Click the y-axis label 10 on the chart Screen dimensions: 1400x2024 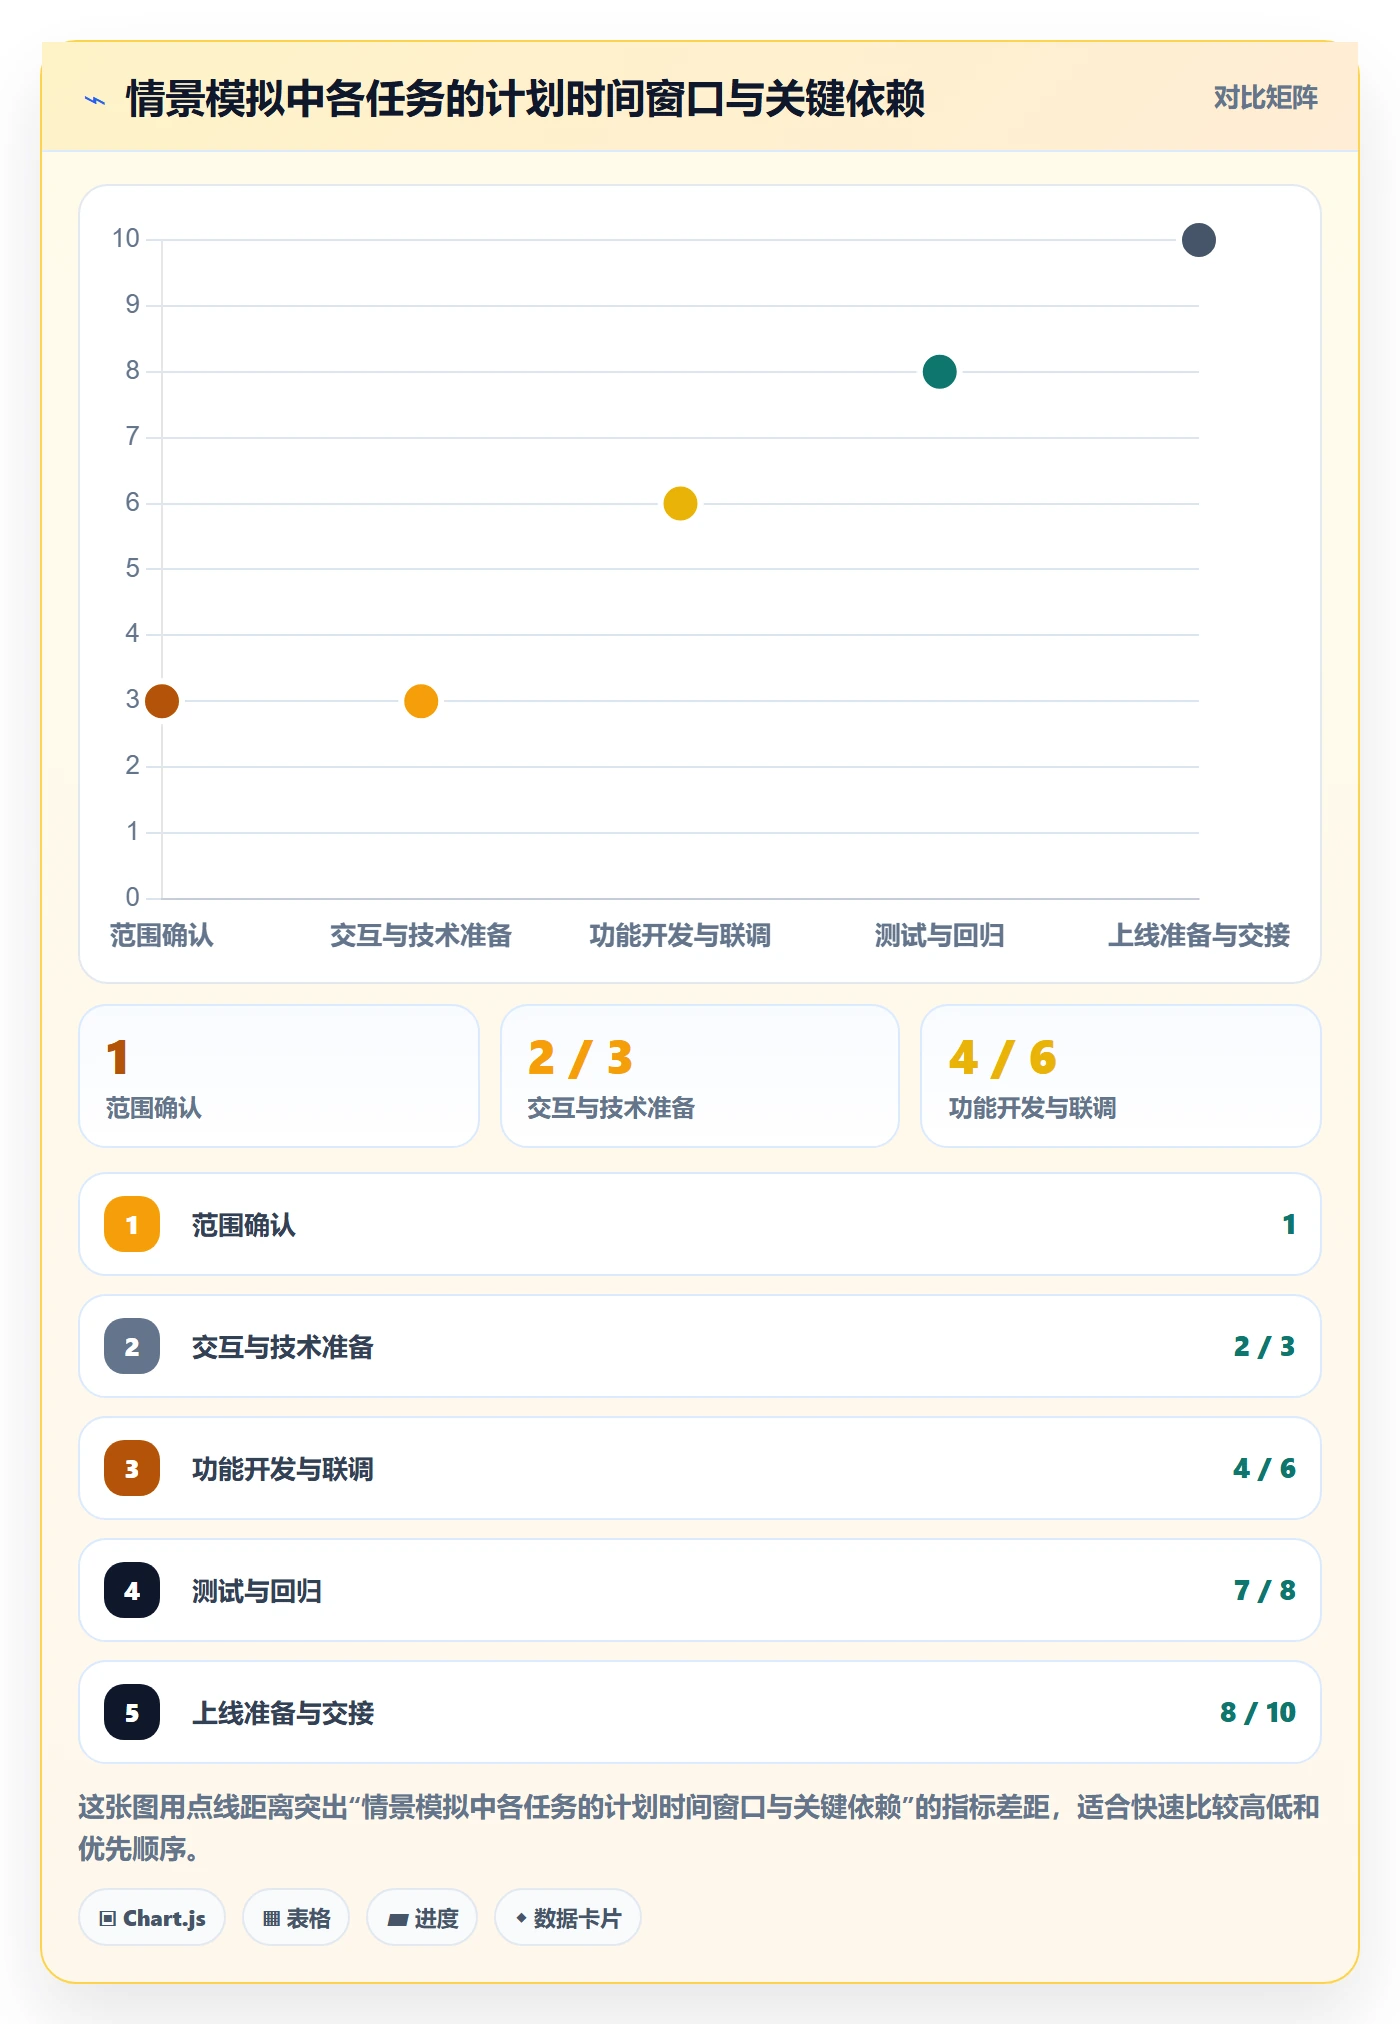click(126, 238)
